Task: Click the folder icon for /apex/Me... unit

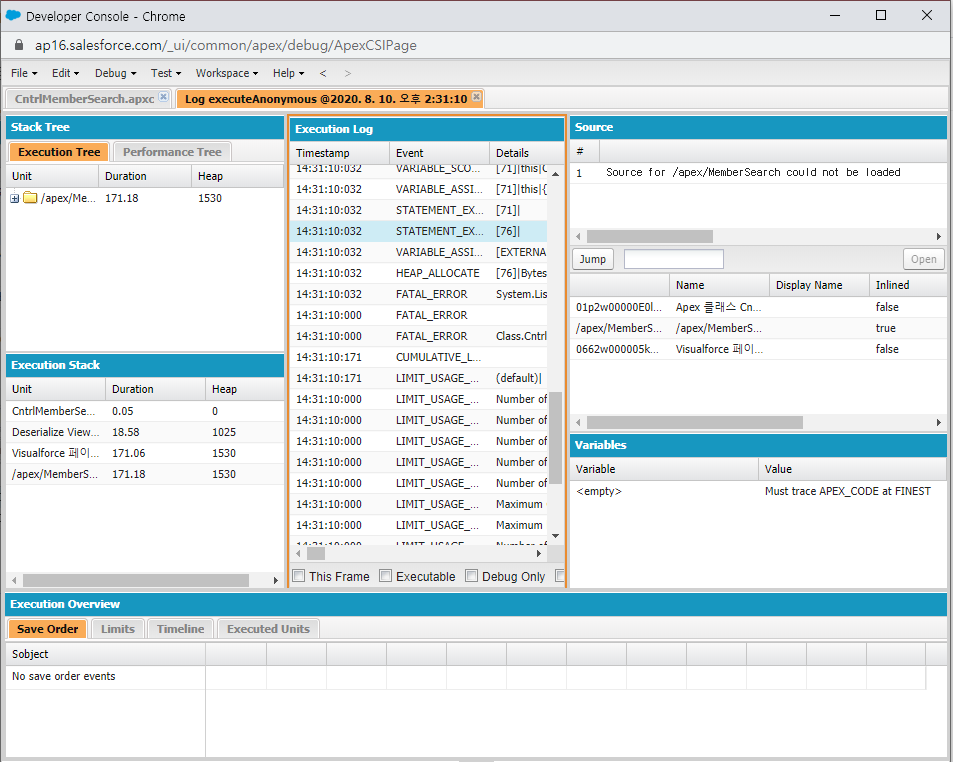Action: (30, 198)
